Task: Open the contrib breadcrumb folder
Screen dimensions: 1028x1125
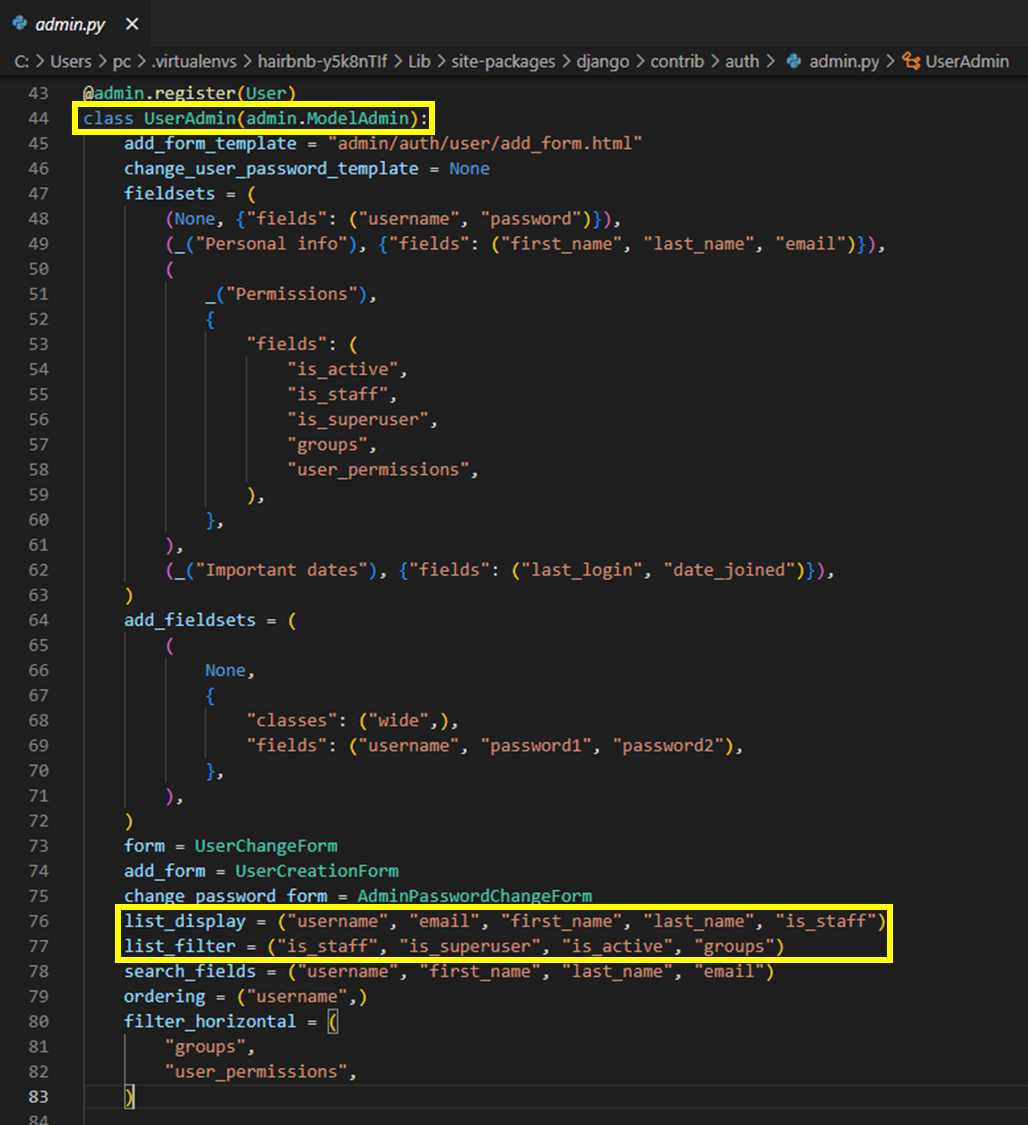Action: tap(677, 62)
